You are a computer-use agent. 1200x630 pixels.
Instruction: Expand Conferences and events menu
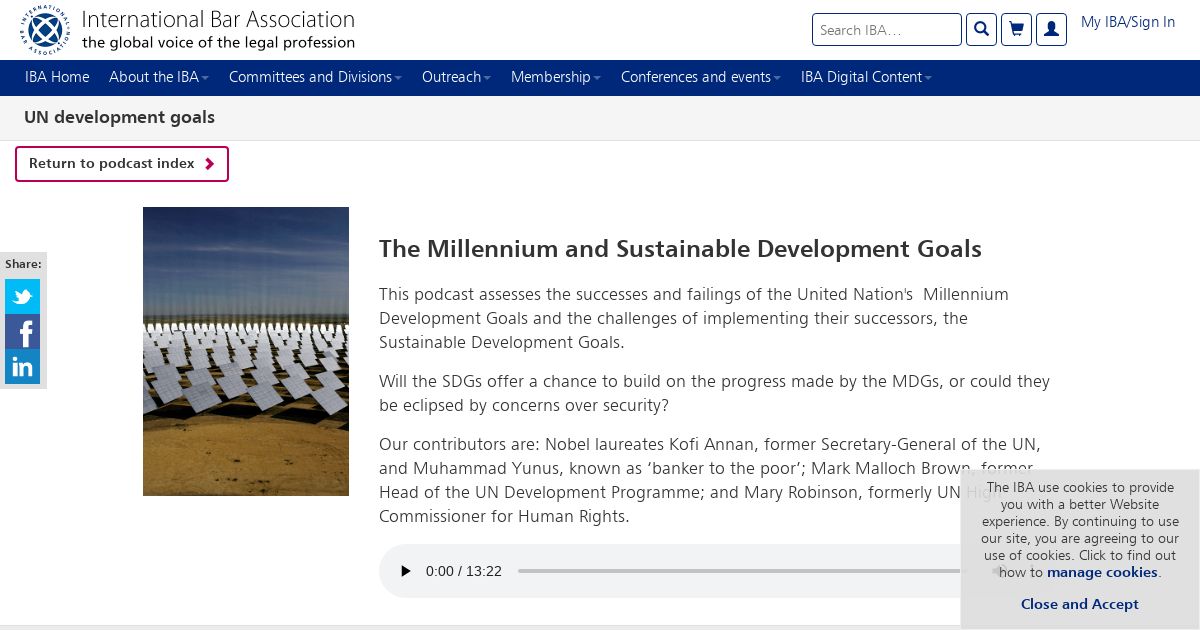(701, 77)
